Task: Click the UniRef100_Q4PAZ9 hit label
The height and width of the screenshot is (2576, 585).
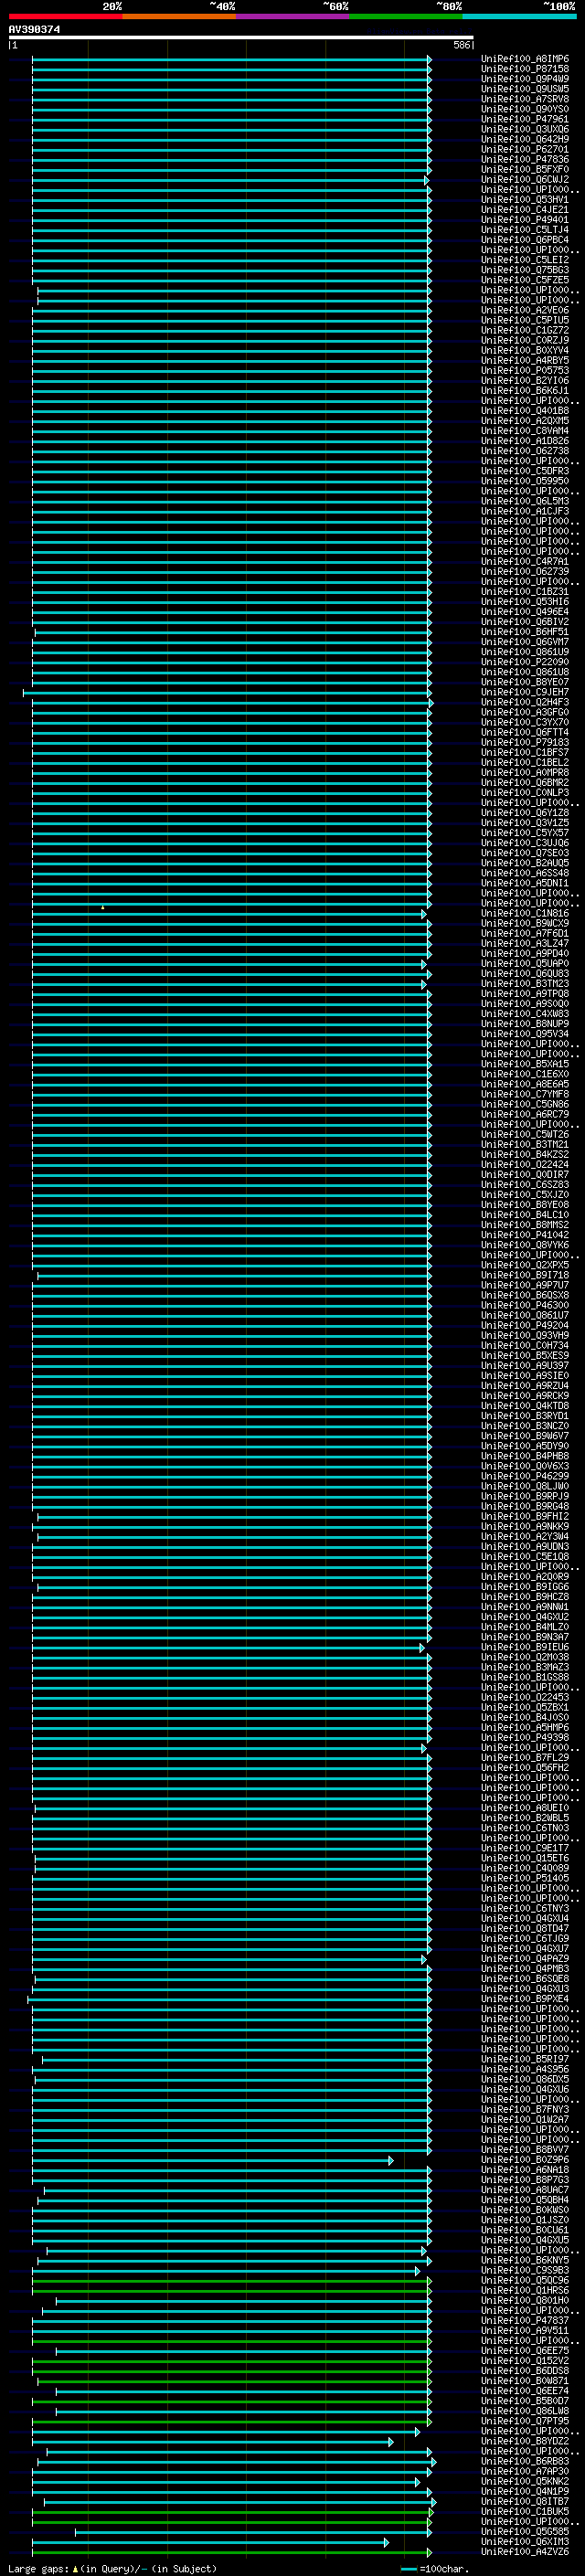Action: click(x=525, y=1958)
